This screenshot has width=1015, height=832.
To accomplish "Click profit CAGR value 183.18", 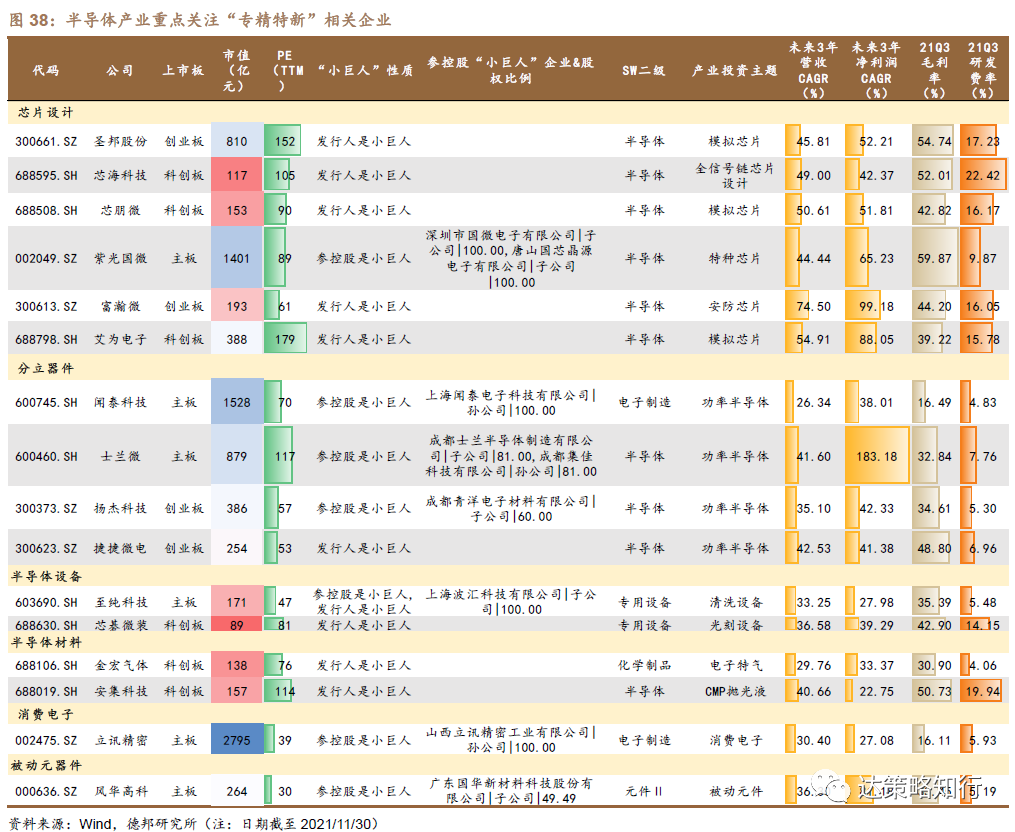I will 876,456.
